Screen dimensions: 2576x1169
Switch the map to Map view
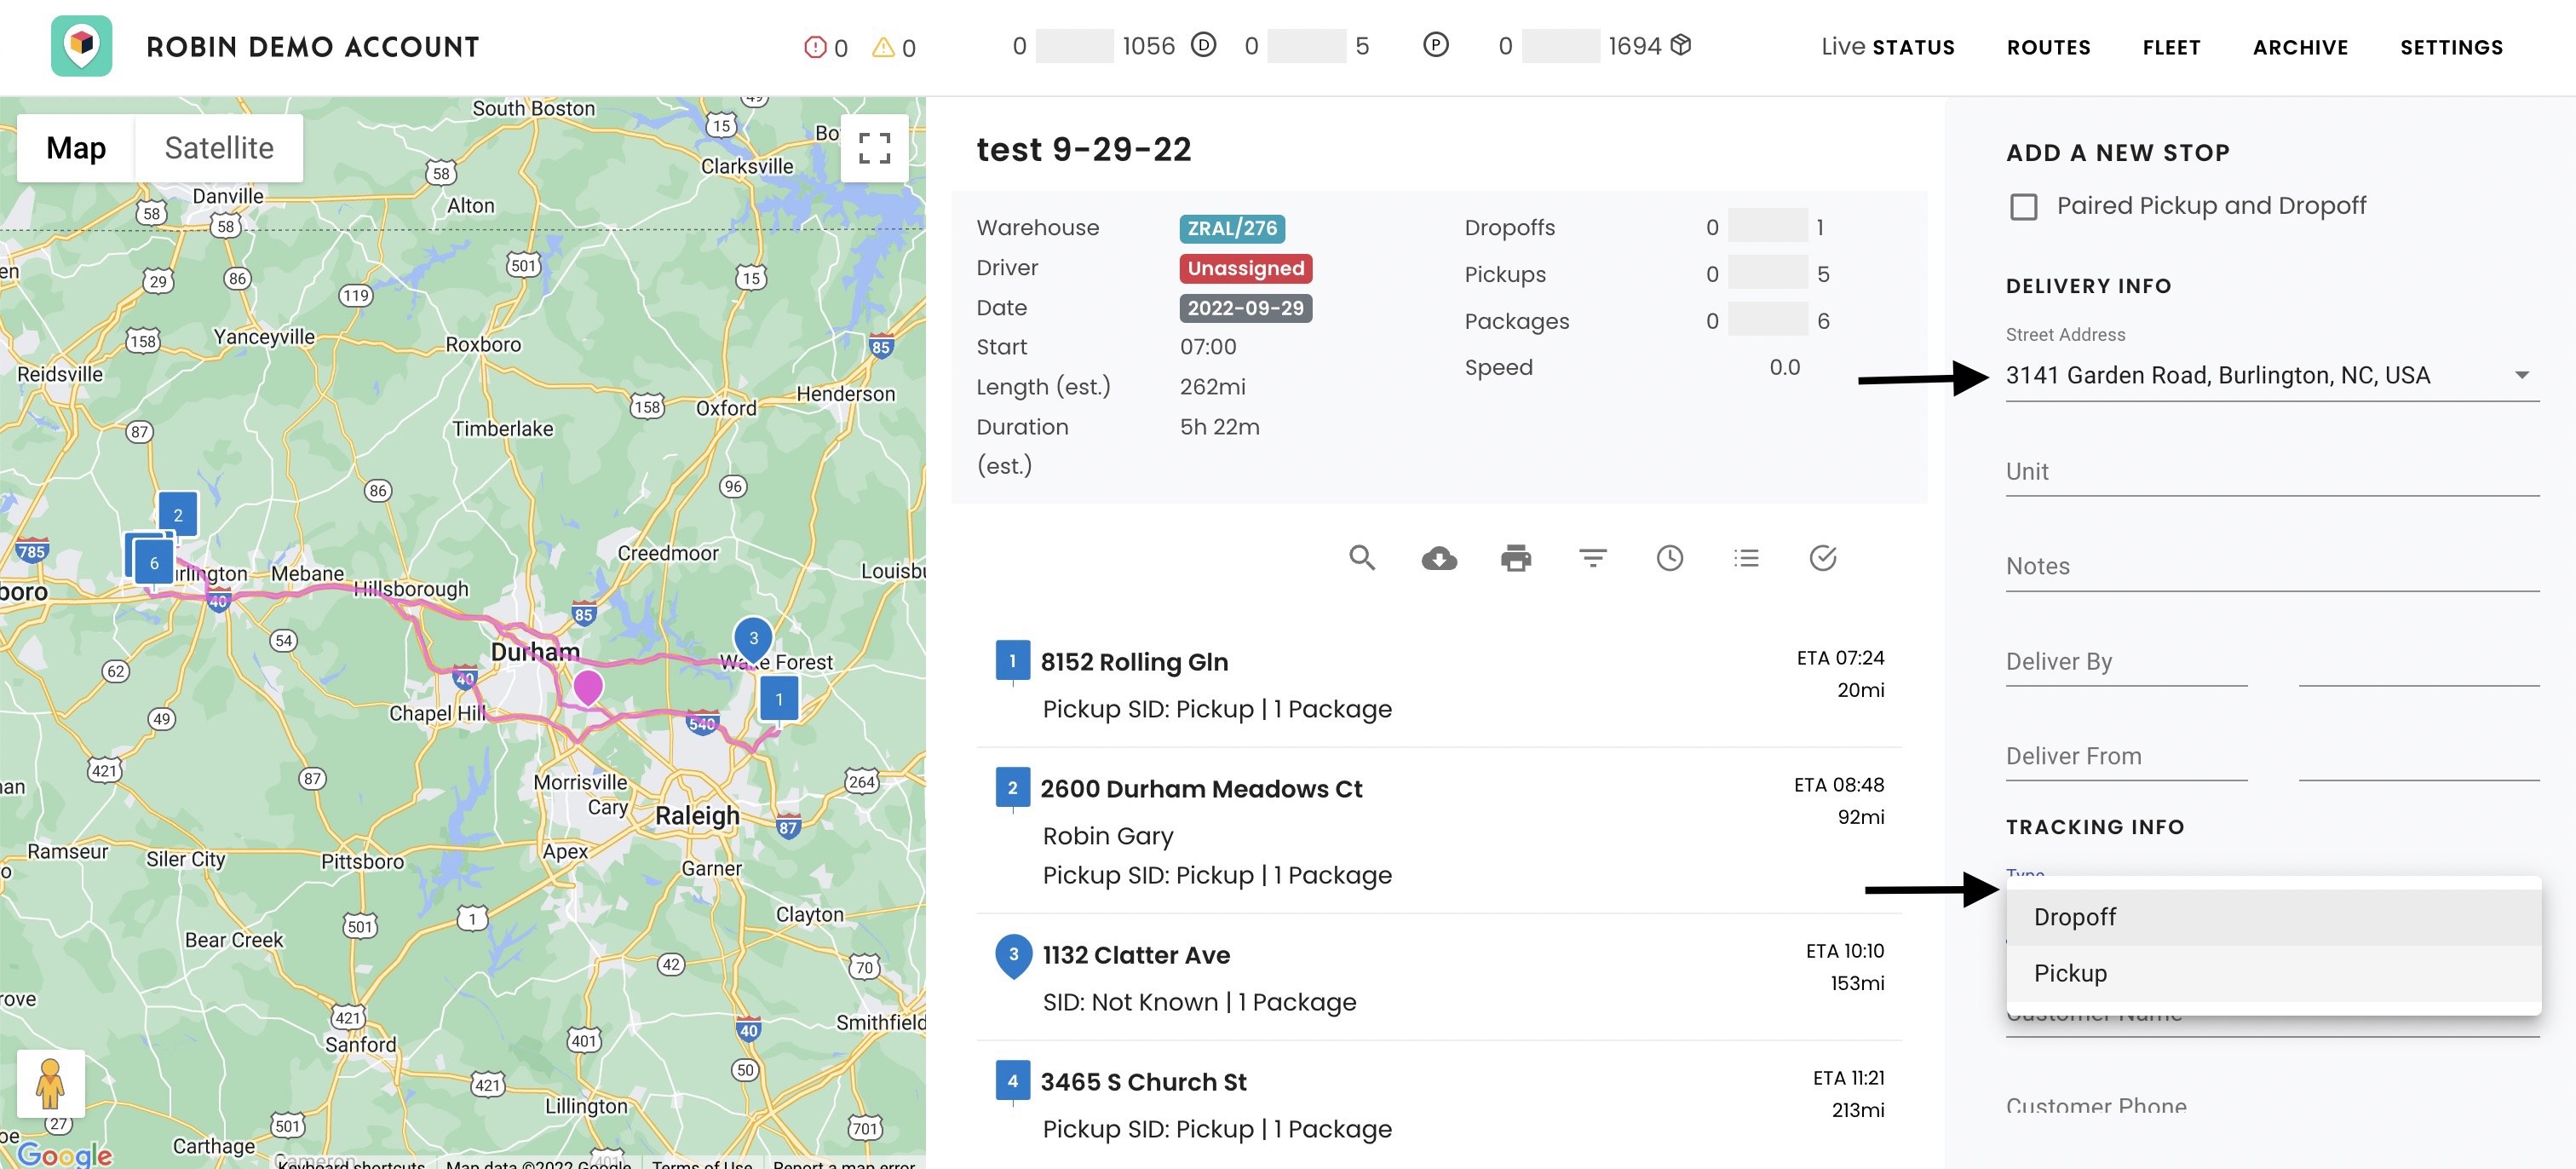pos(76,148)
